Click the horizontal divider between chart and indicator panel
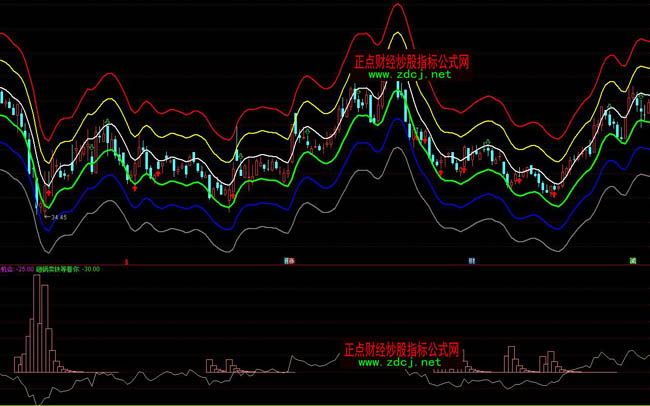 click(x=325, y=265)
